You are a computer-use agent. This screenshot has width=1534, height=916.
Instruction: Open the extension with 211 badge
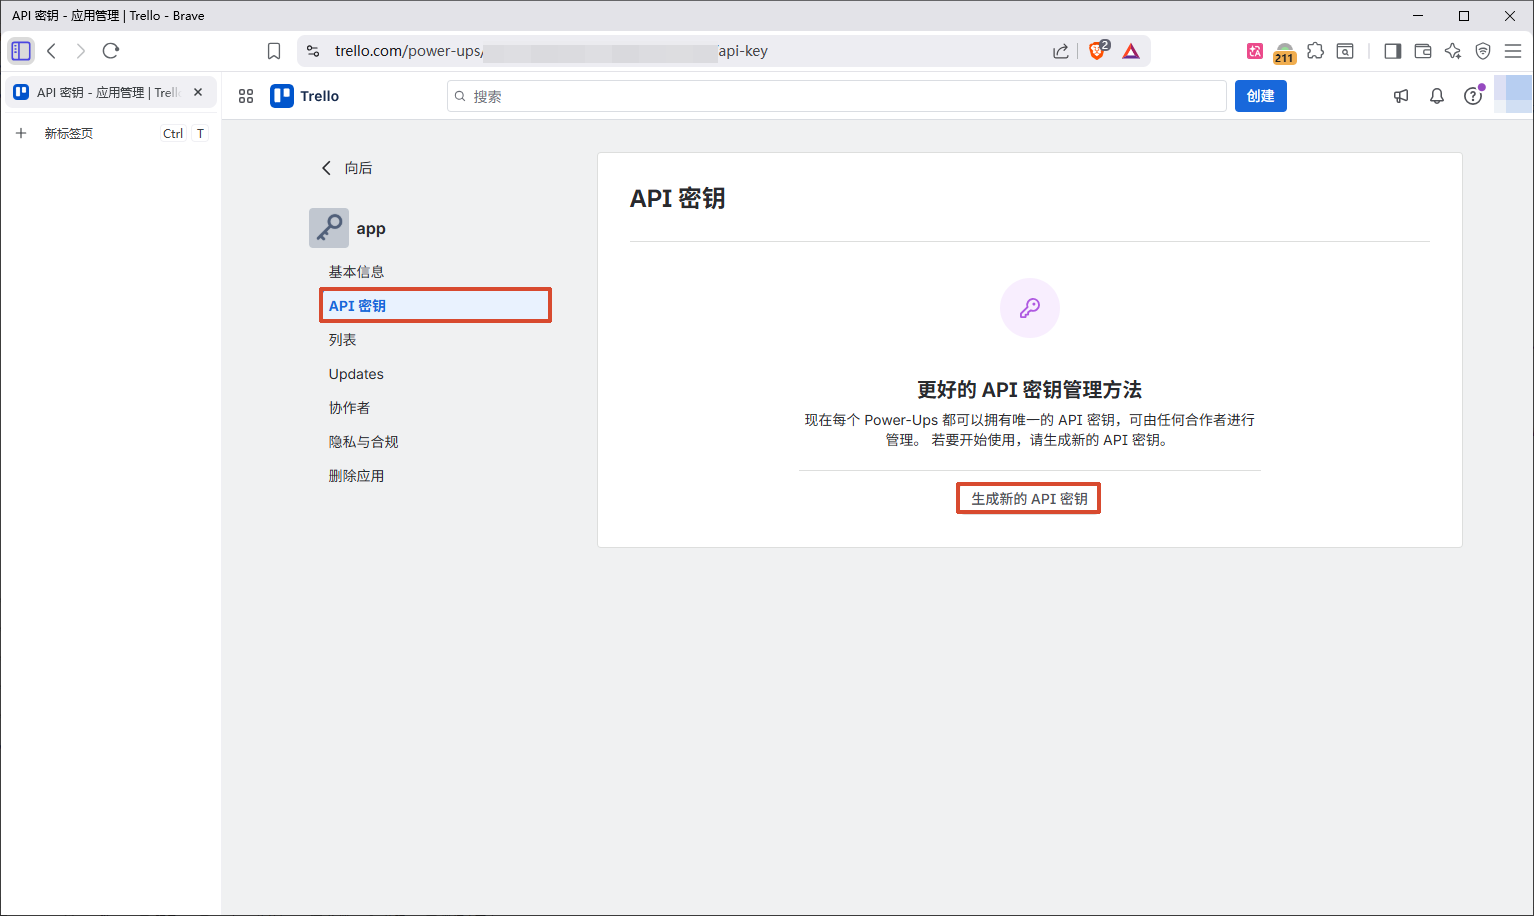tap(1285, 52)
